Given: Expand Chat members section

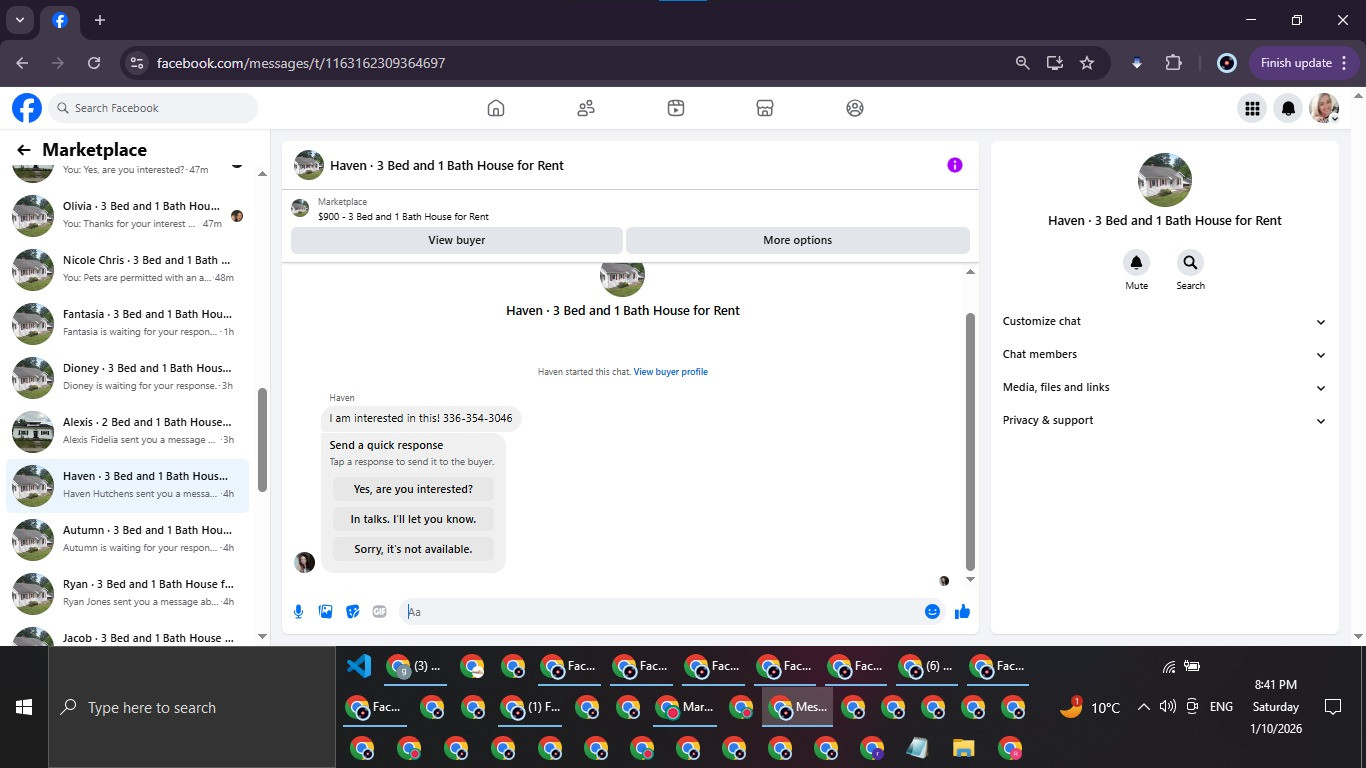Looking at the screenshot, I should [x=1164, y=354].
